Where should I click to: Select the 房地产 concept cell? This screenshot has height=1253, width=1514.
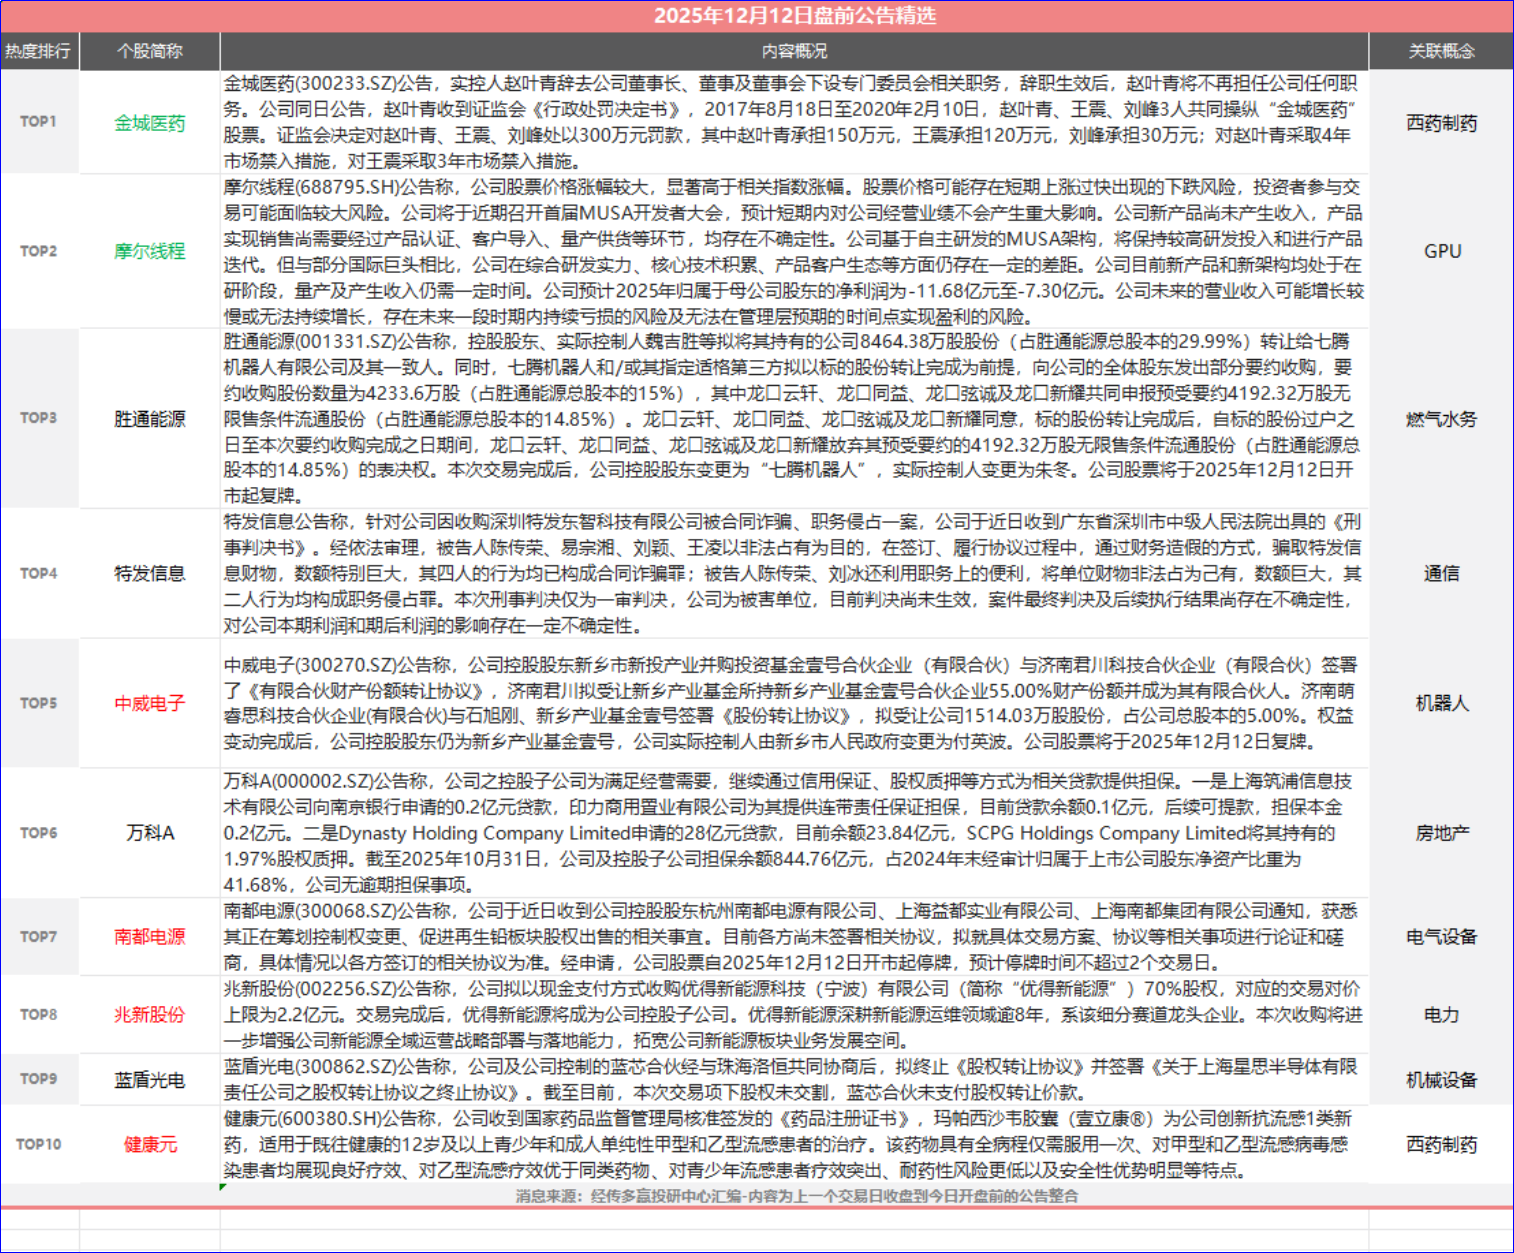[1442, 833]
